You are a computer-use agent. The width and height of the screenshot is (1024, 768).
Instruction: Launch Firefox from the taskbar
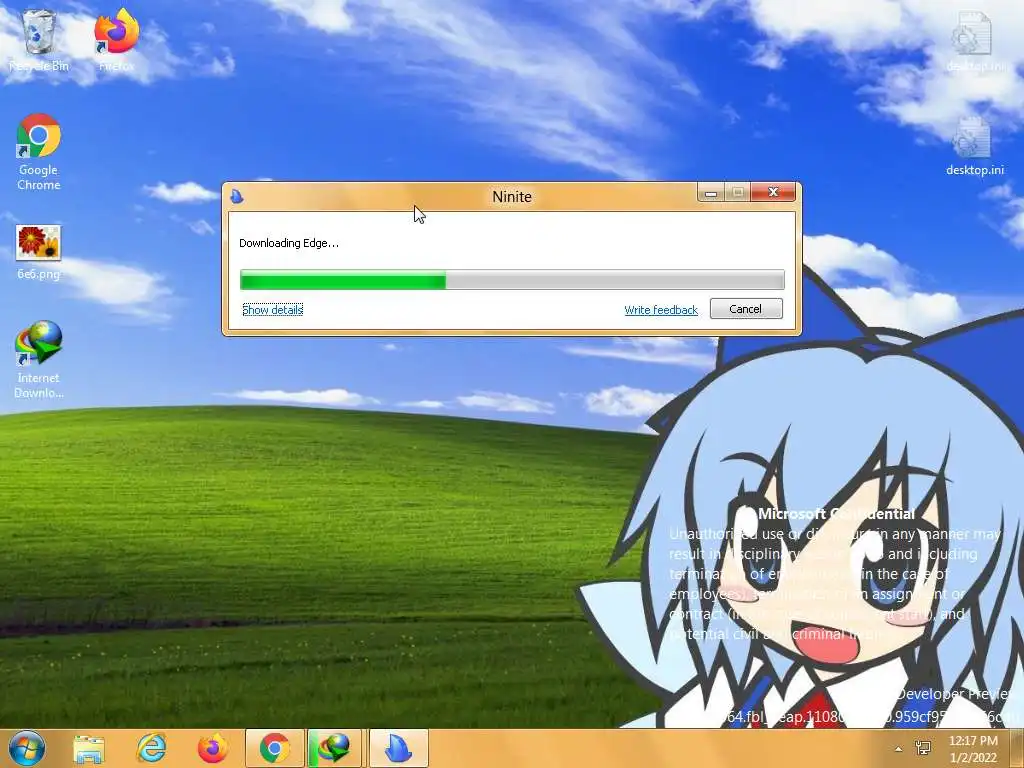coord(213,748)
